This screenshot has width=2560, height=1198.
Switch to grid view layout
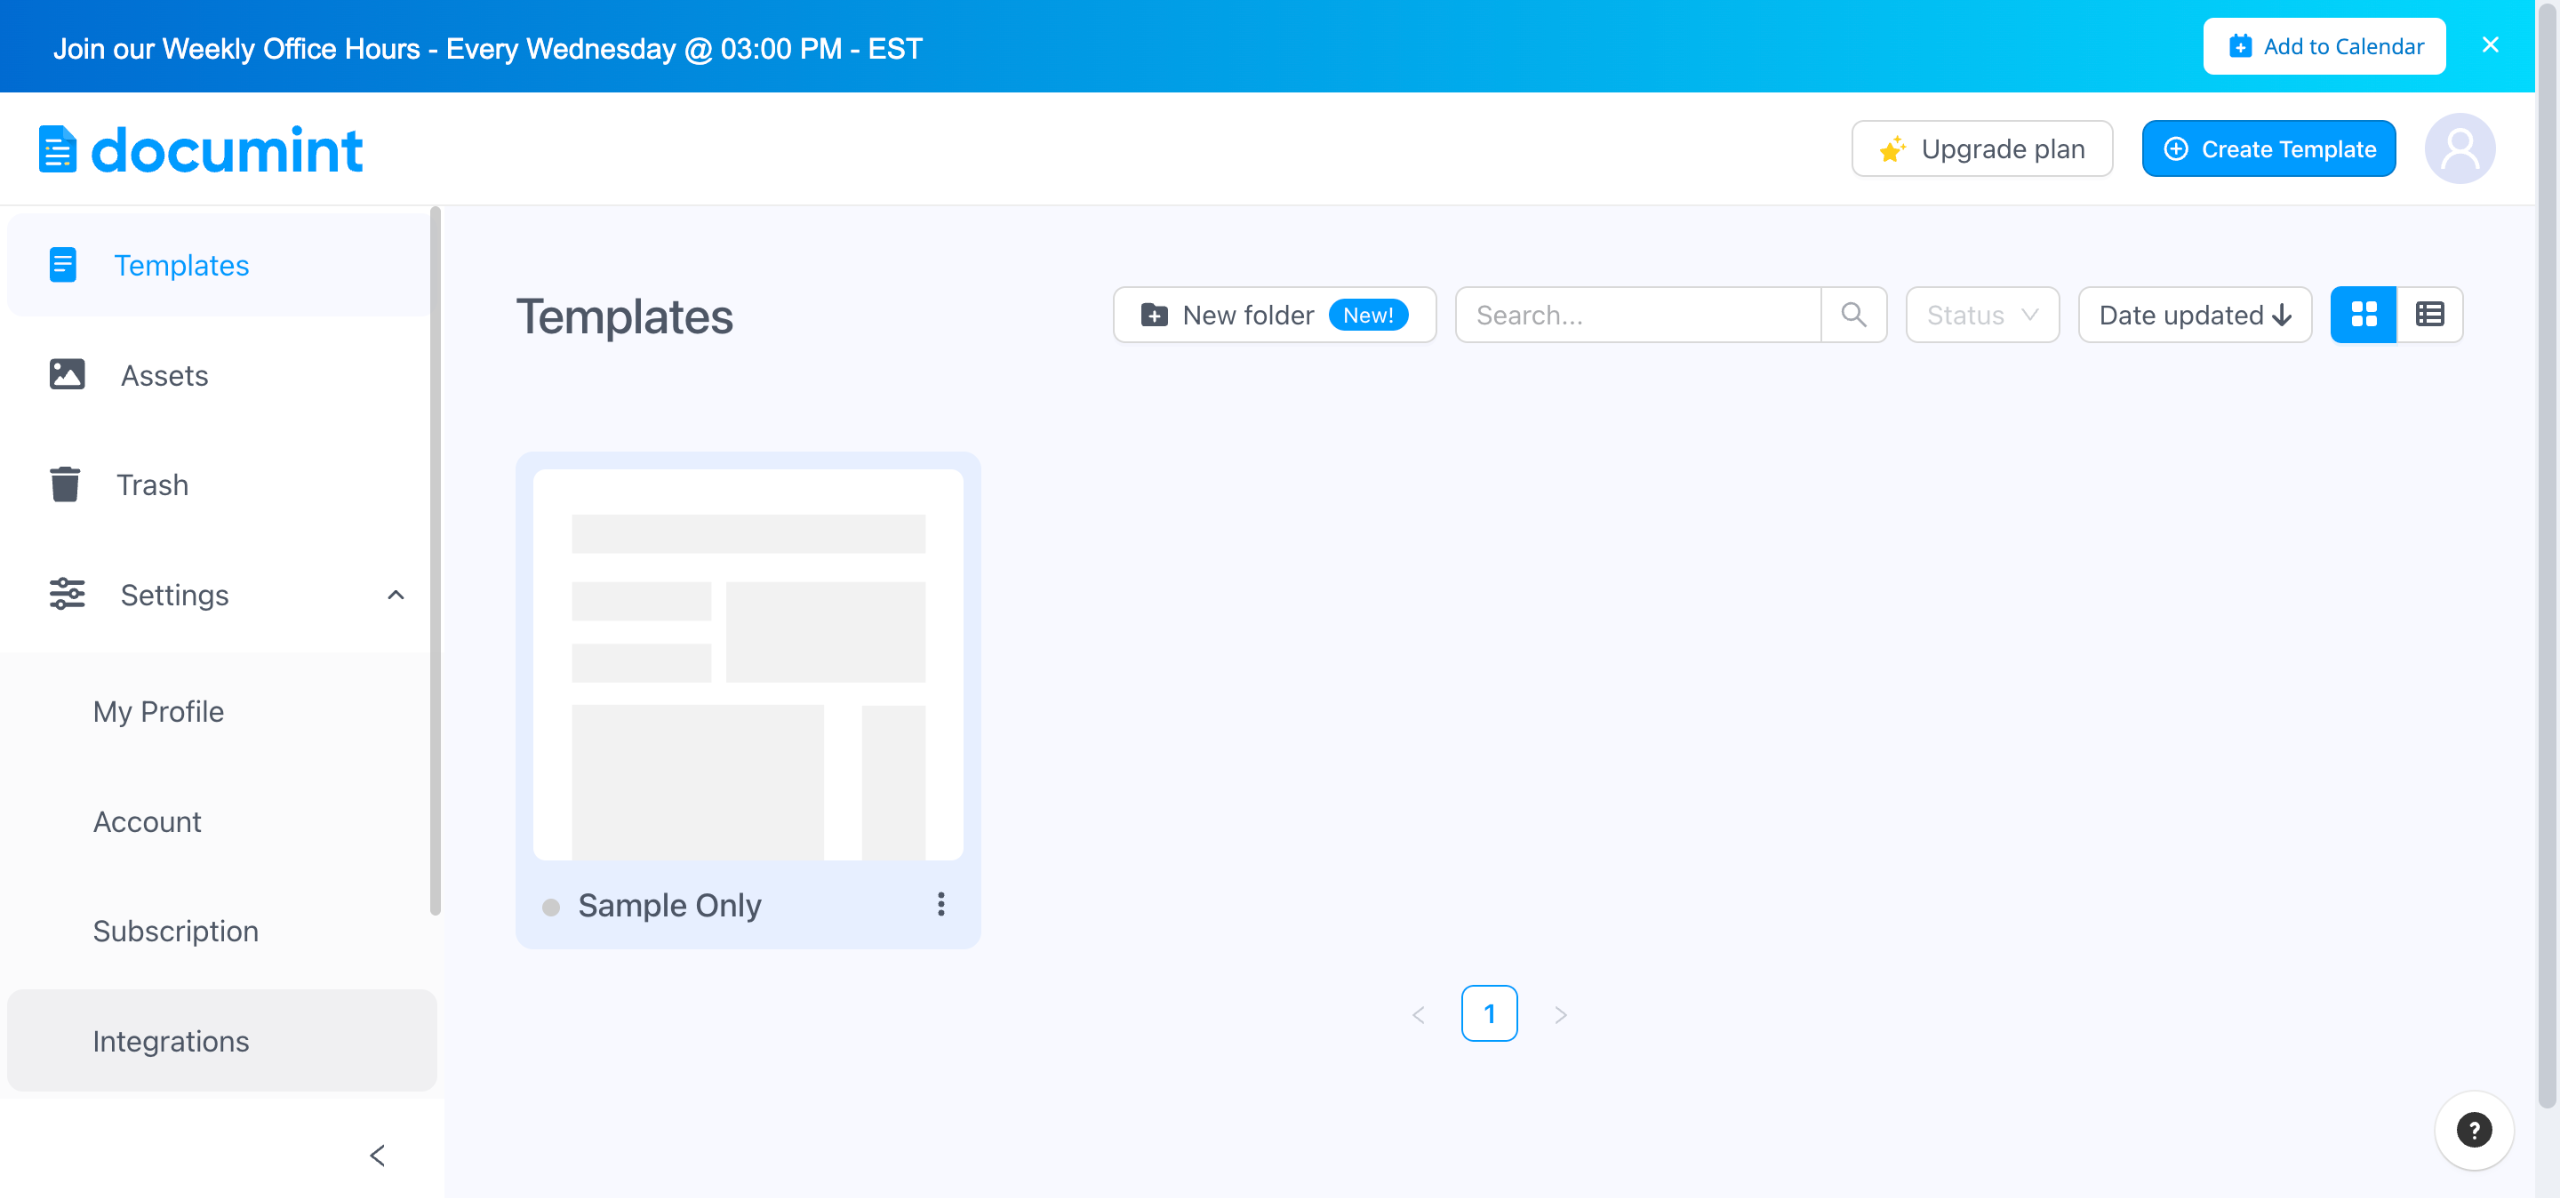[x=2363, y=315]
